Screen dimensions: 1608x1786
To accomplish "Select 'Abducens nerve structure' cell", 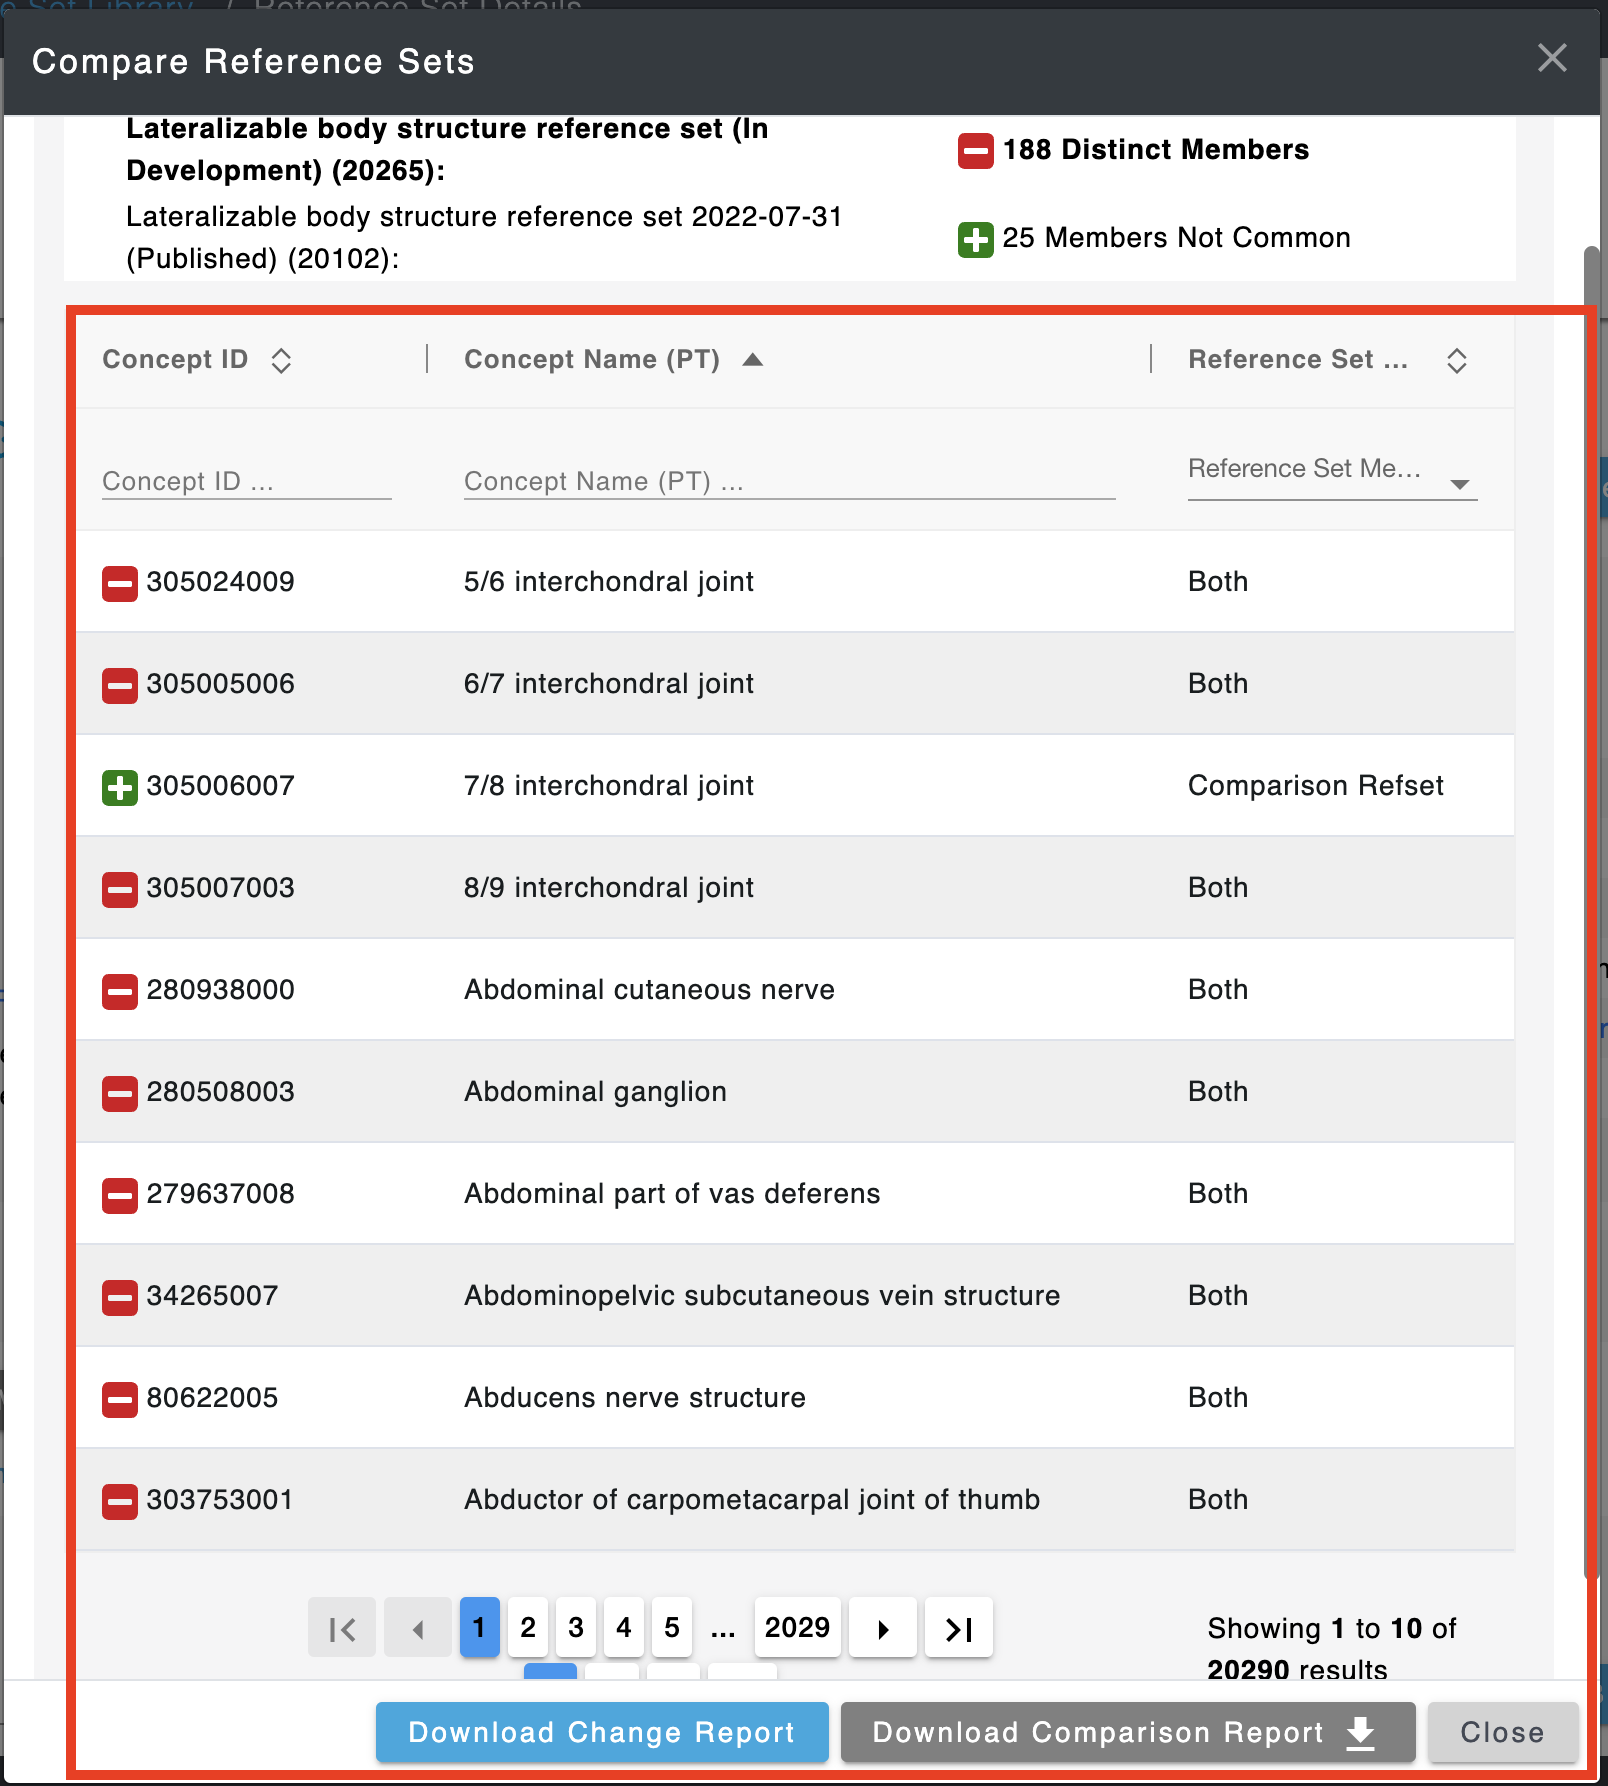I will click(635, 1398).
